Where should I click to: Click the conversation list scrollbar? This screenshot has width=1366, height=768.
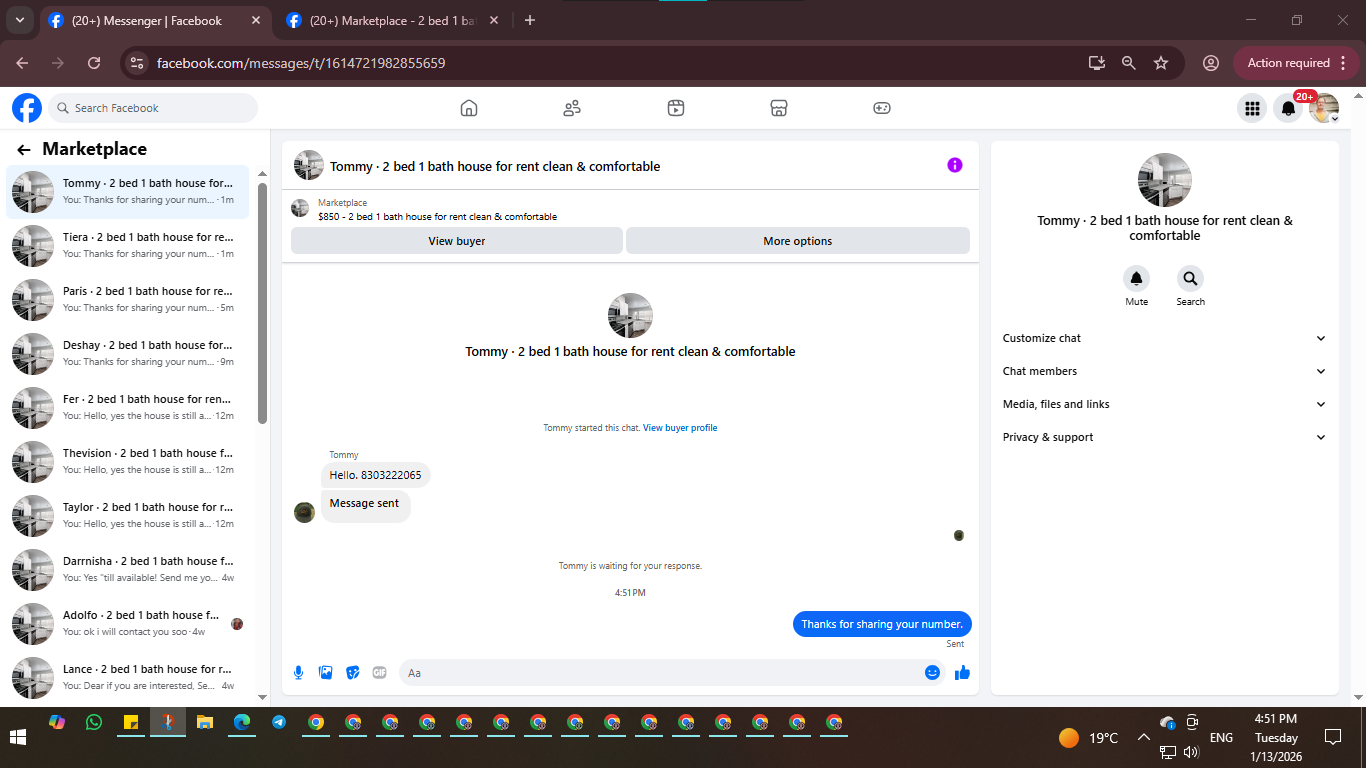tap(263, 303)
